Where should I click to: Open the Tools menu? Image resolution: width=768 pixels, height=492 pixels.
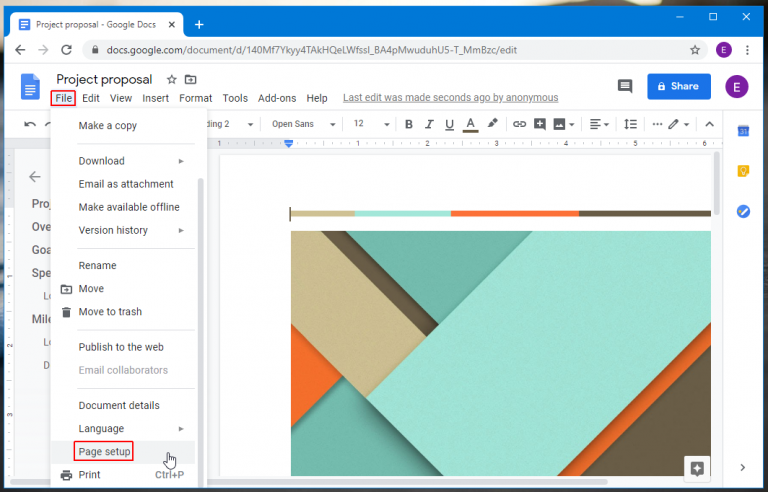(x=235, y=98)
